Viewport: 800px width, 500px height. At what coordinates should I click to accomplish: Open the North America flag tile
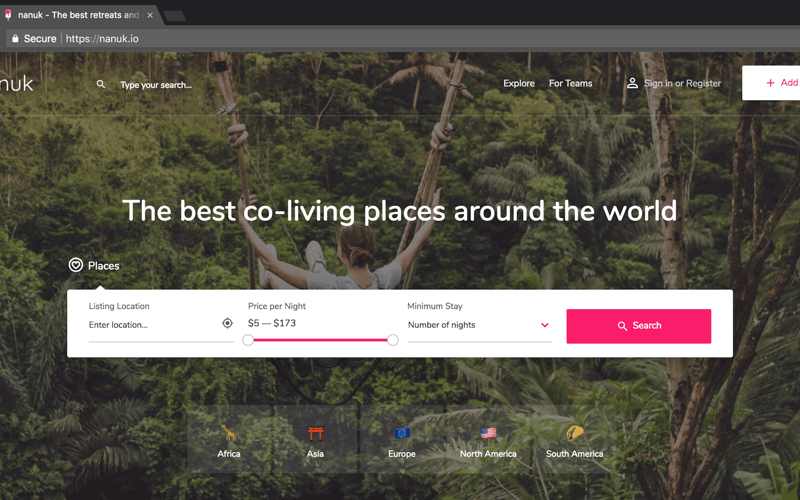click(x=488, y=440)
